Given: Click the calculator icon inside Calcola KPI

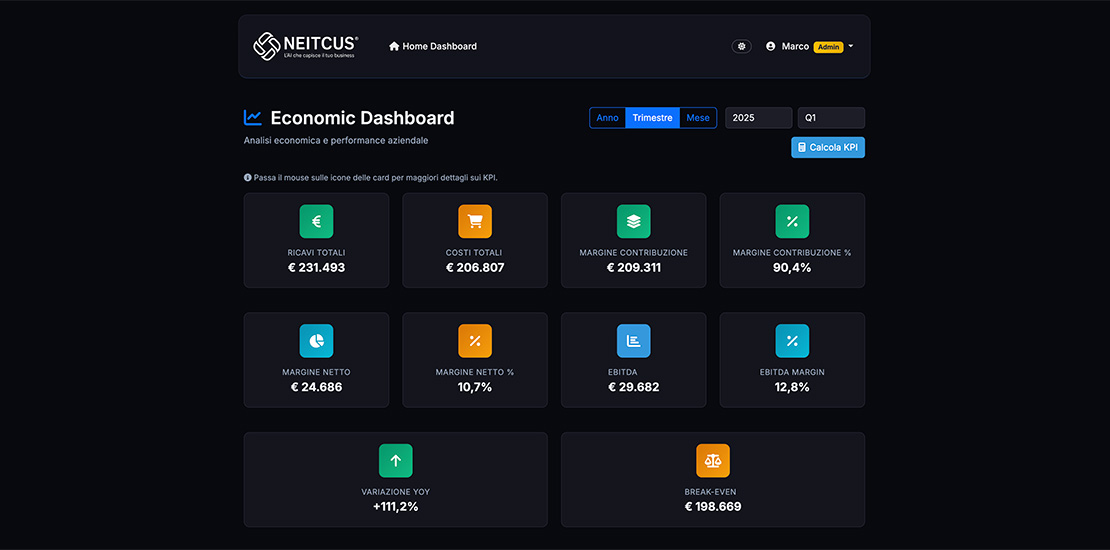Looking at the screenshot, I should point(802,147).
